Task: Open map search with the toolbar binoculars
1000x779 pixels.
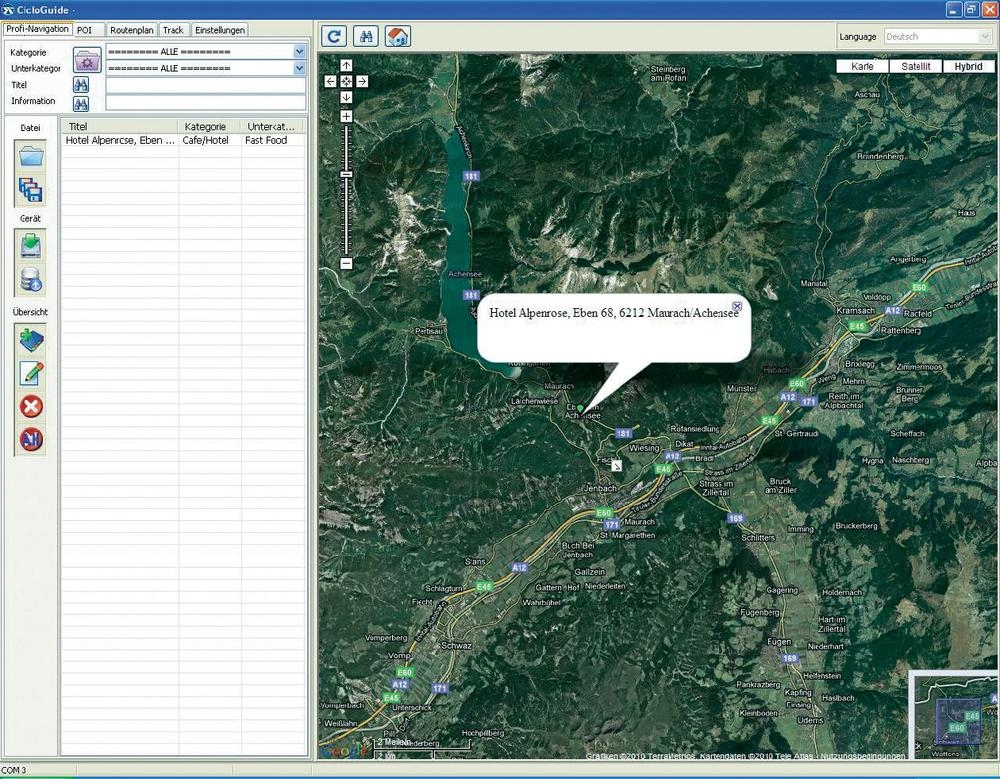Action: pyautogui.click(x=366, y=36)
